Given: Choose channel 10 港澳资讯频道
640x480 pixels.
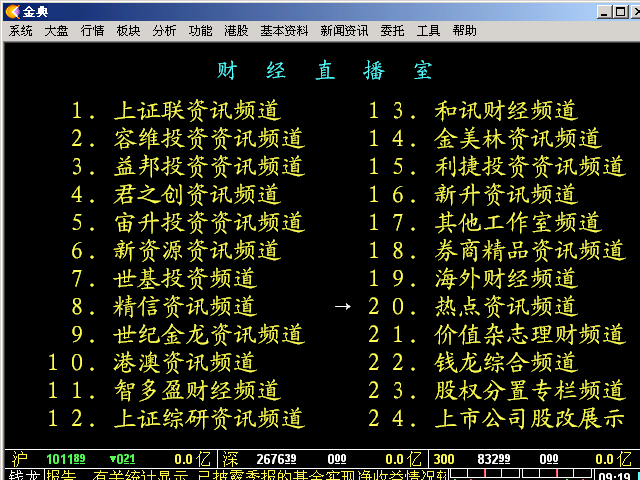Looking at the screenshot, I should click(153, 362).
